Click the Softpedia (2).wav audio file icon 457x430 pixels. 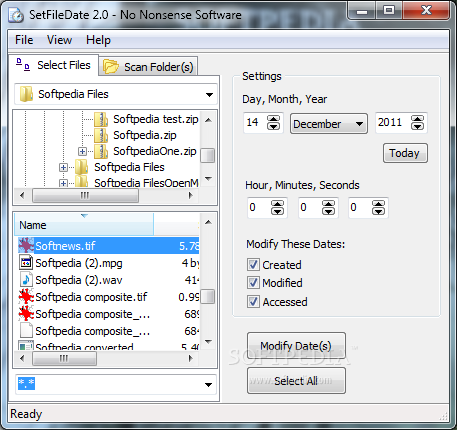click(26, 280)
